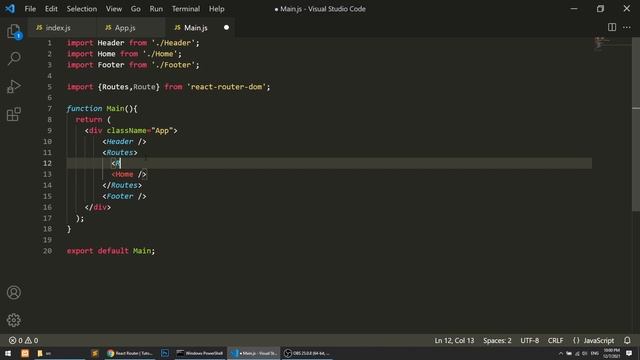Open the Explorer view in activity bar
Screen dimensions: 640x360
(13, 31)
